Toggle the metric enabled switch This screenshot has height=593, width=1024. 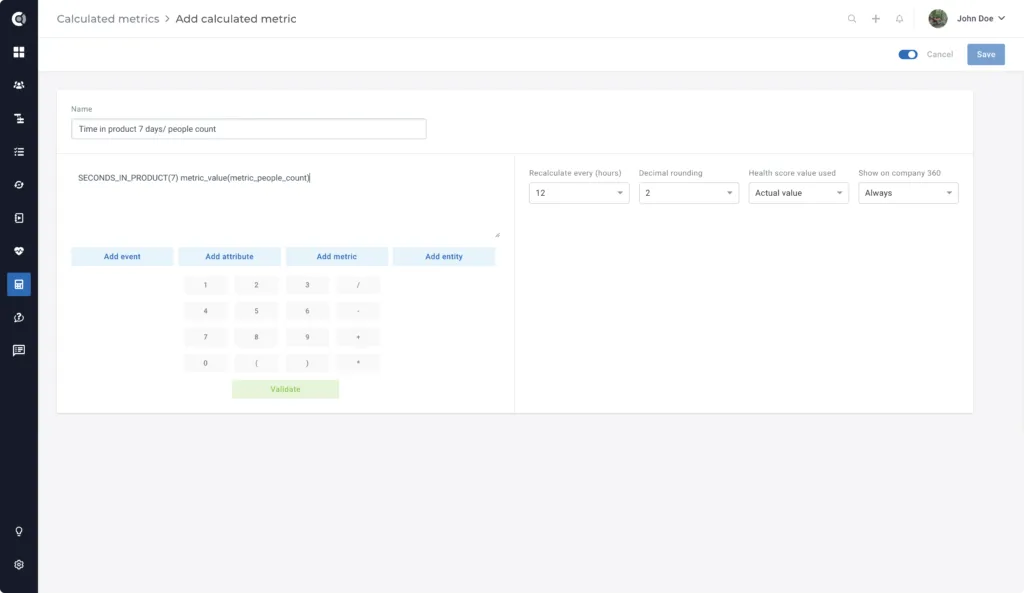coord(908,54)
